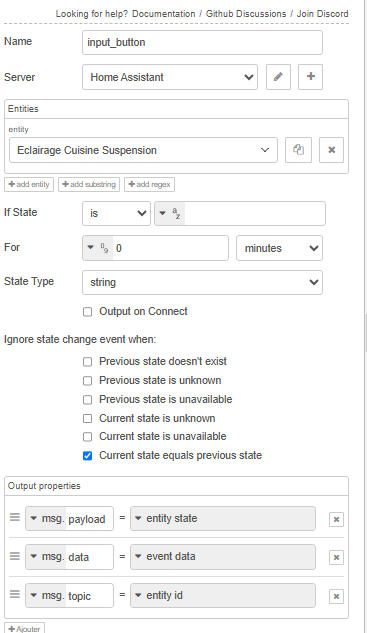Uncheck Current state equals previous state
The height and width of the screenshot is (633, 367).
point(88,456)
